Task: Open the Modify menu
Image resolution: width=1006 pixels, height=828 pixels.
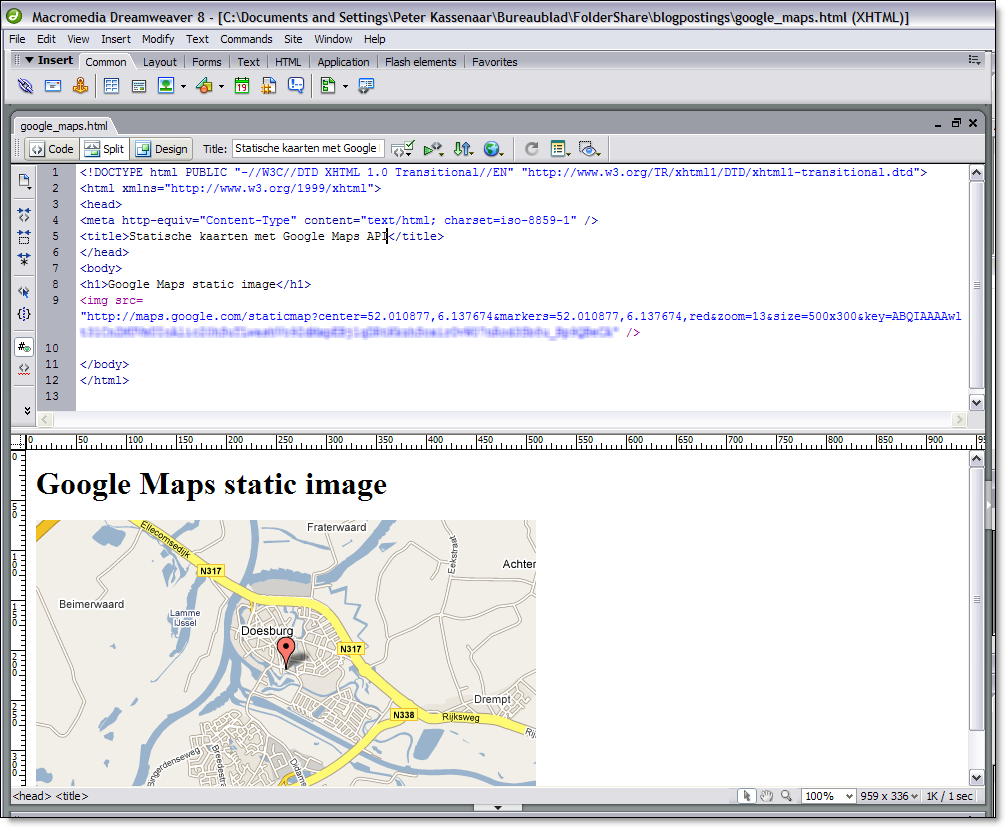Action: click(x=158, y=39)
